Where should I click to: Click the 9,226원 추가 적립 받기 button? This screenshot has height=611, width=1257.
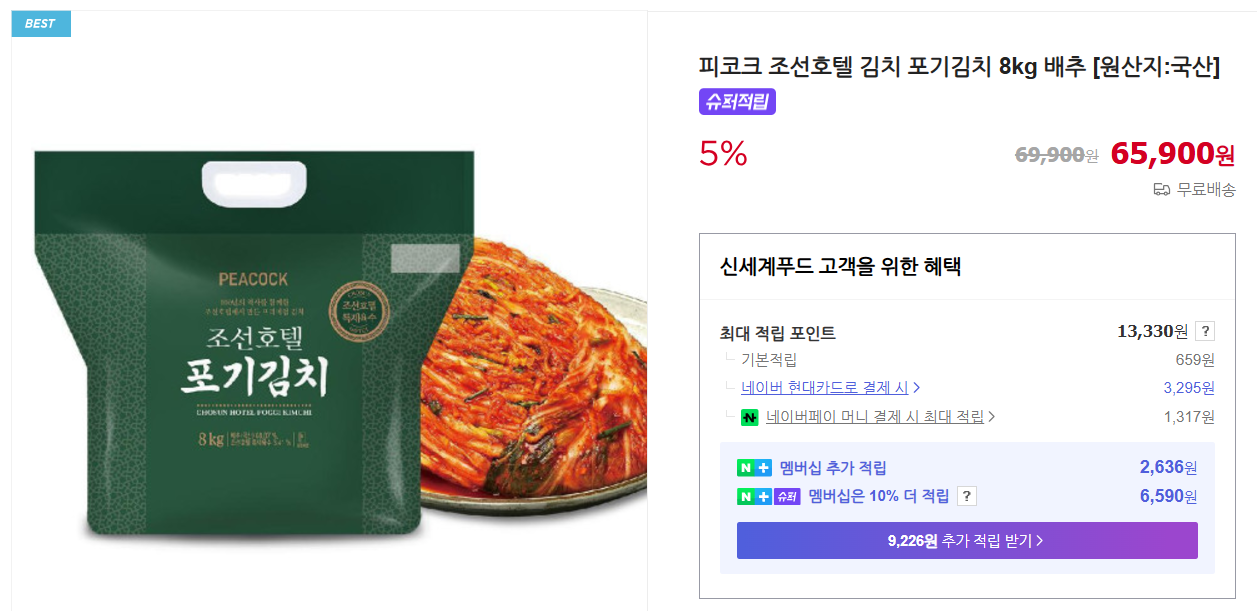[x=966, y=539]
